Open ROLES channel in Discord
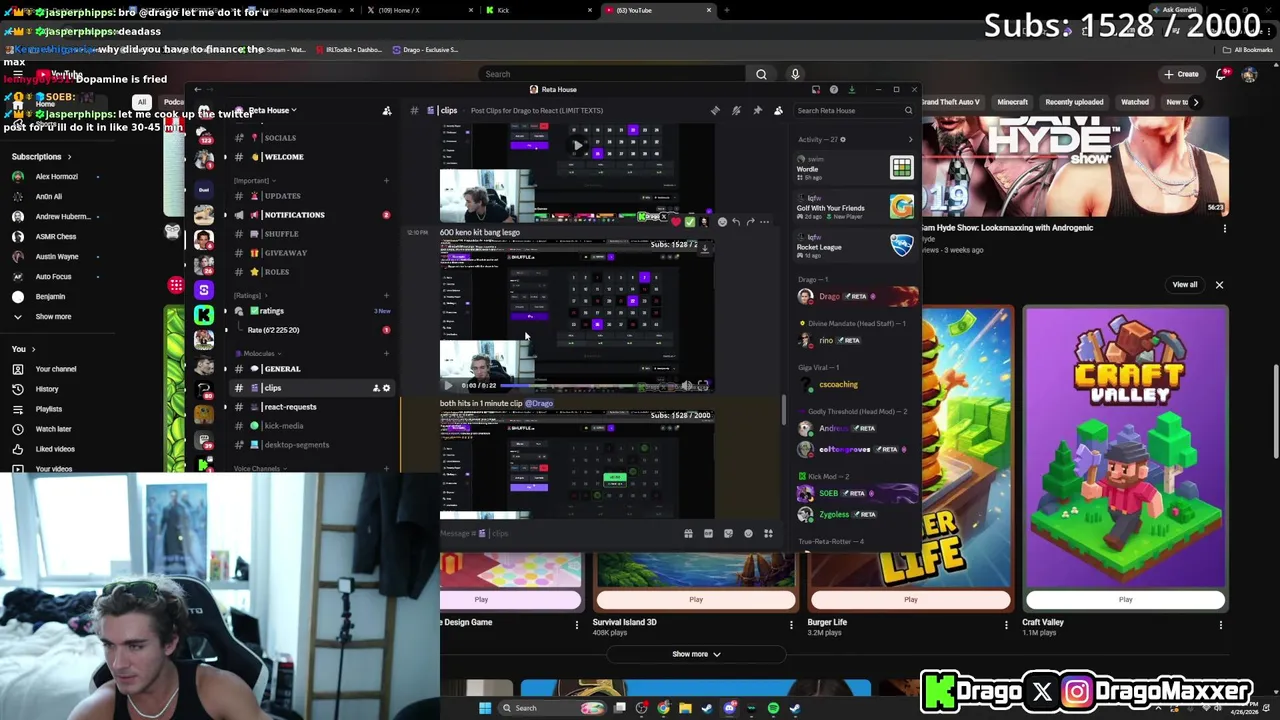Image resolution: width=1280 pixels, height=720 pixels. click(x=310, y=272)
